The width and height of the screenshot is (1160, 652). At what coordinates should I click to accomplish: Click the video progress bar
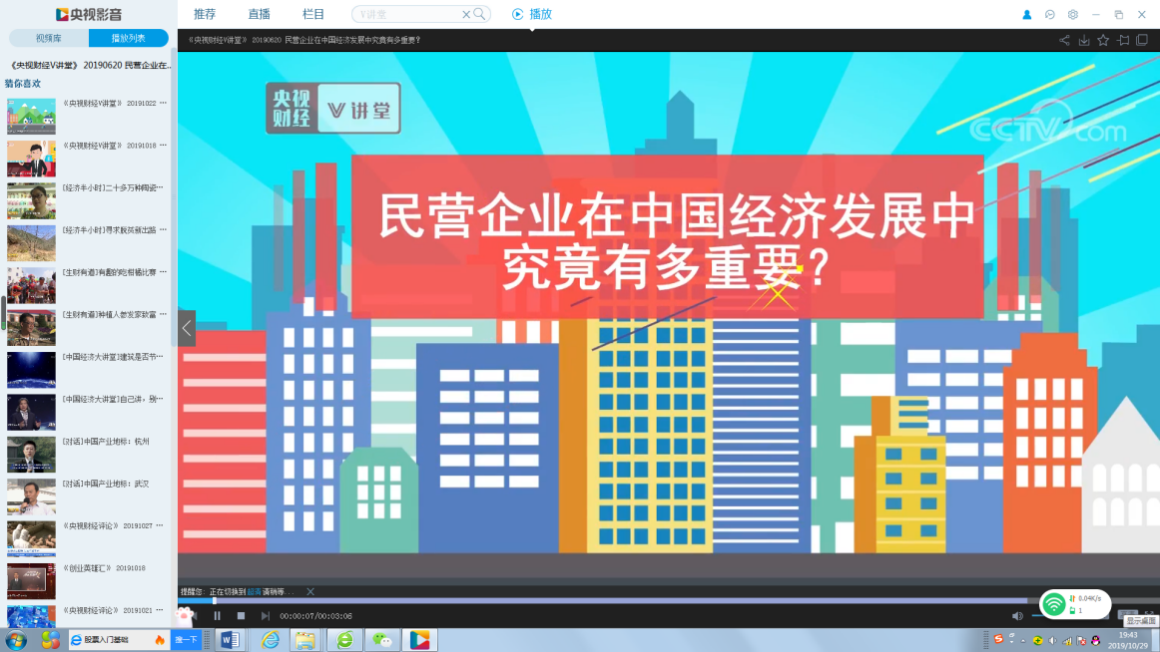[x=600, y=601]
